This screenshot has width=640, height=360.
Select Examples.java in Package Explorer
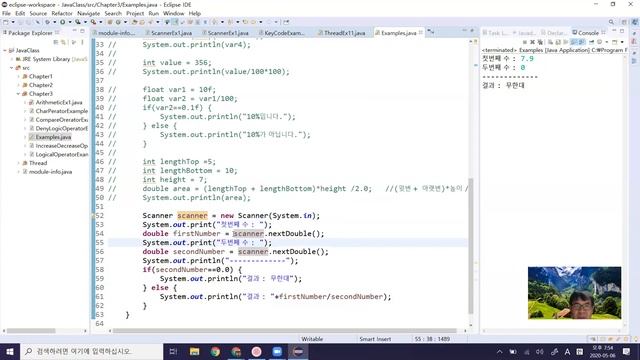pyautogui.click(x=53, y=137)
